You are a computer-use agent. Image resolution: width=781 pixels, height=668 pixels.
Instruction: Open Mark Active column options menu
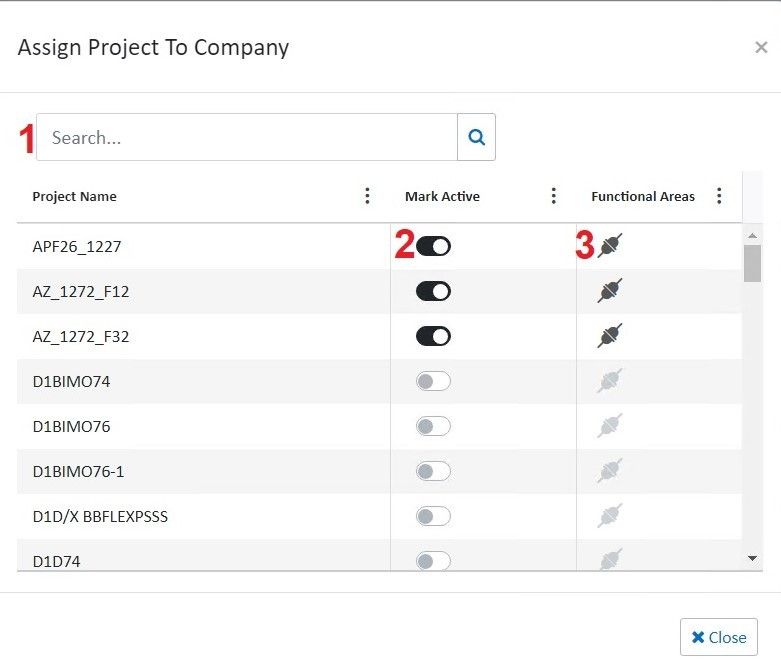(x=553, y=196)
